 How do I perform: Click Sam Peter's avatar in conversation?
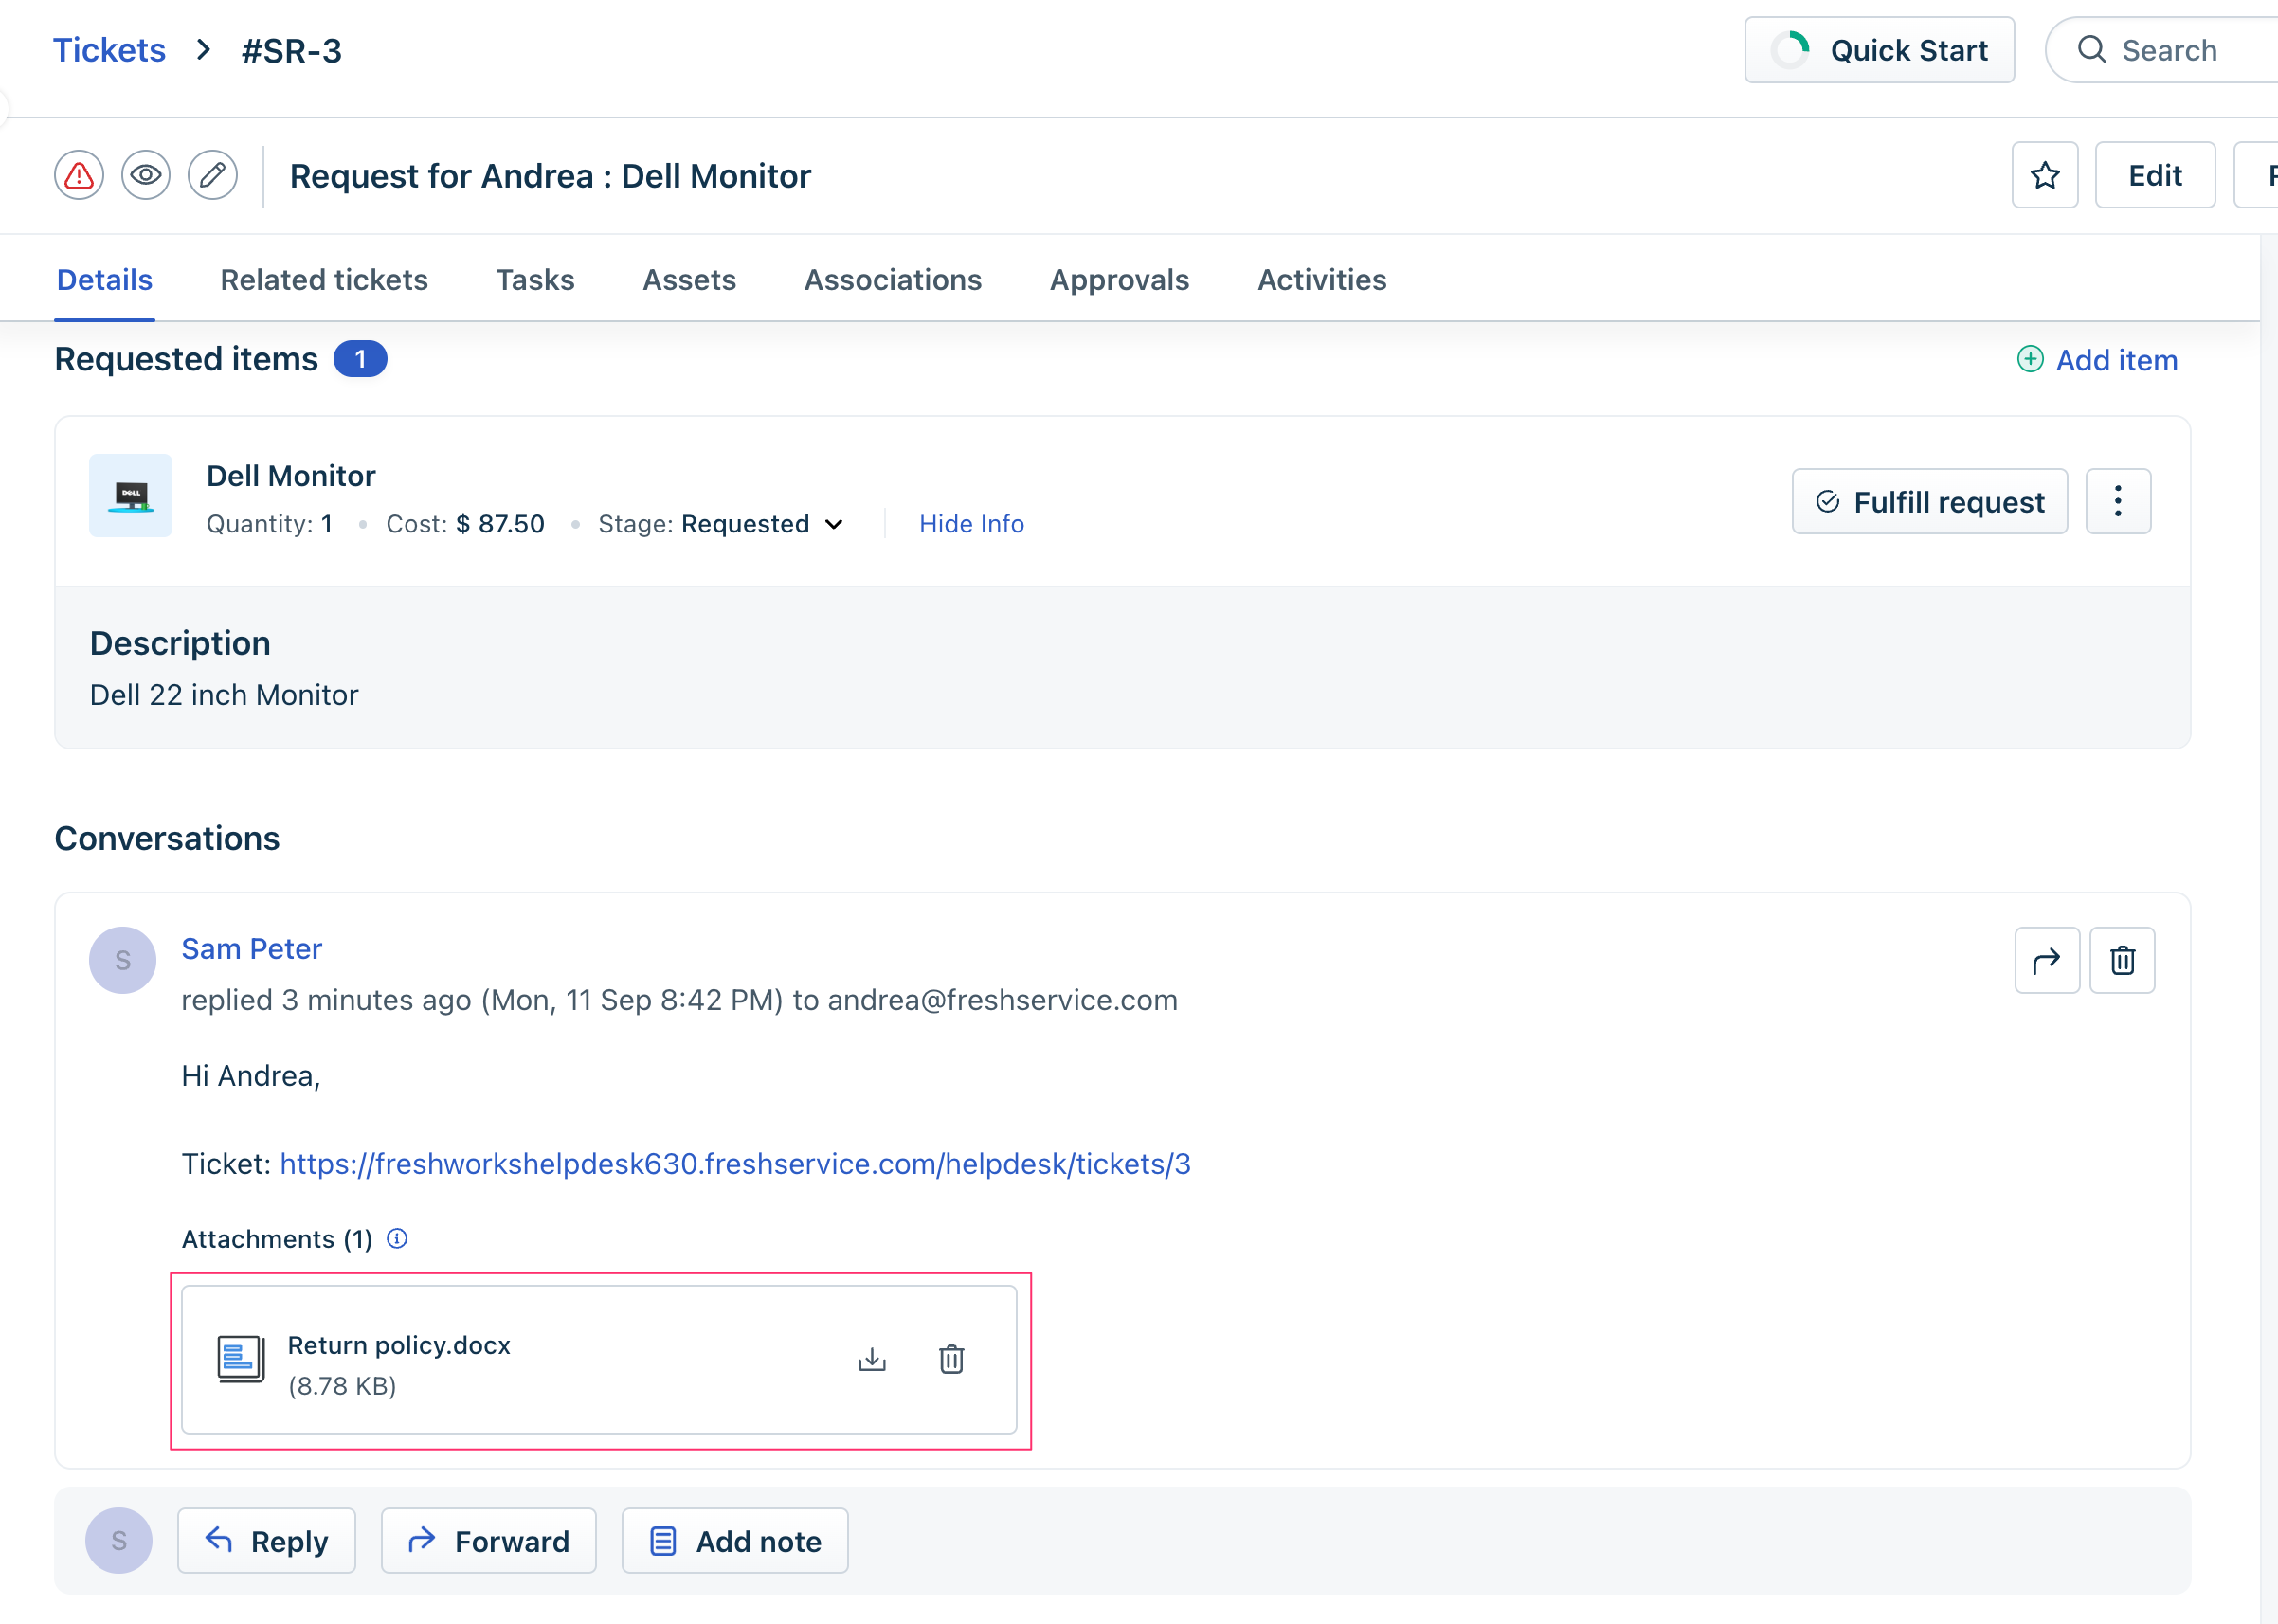pyautogui.click(x=123, y=961)
